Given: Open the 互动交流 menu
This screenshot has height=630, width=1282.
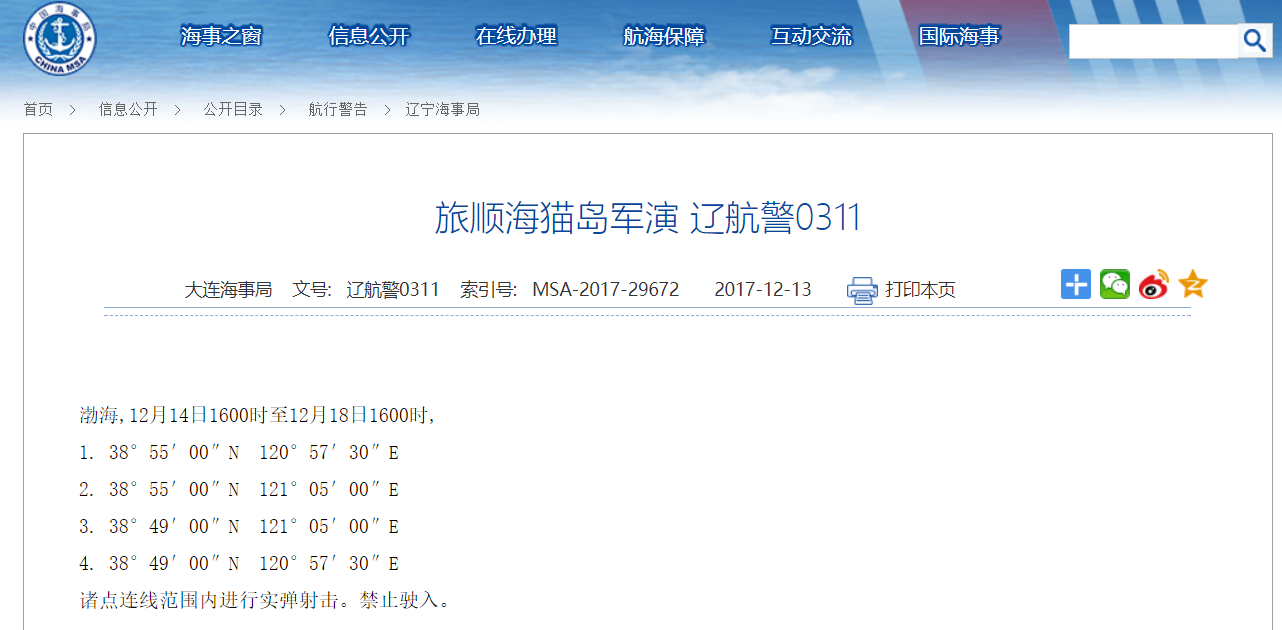Looking at the screenshot, I should (x=811, y=37).
